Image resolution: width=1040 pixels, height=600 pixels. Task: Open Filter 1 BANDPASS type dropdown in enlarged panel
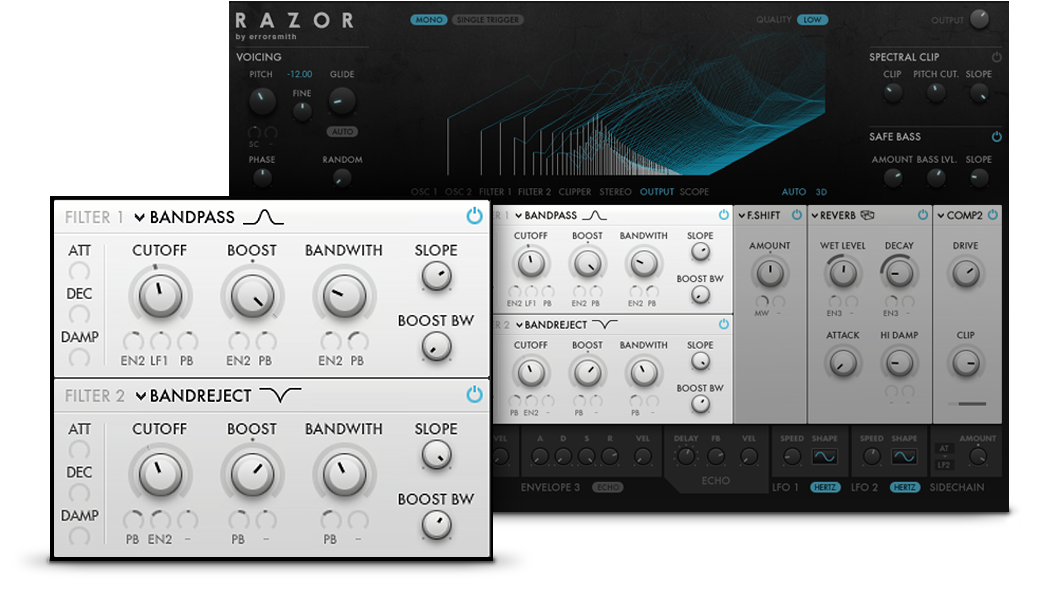(185, 217)
